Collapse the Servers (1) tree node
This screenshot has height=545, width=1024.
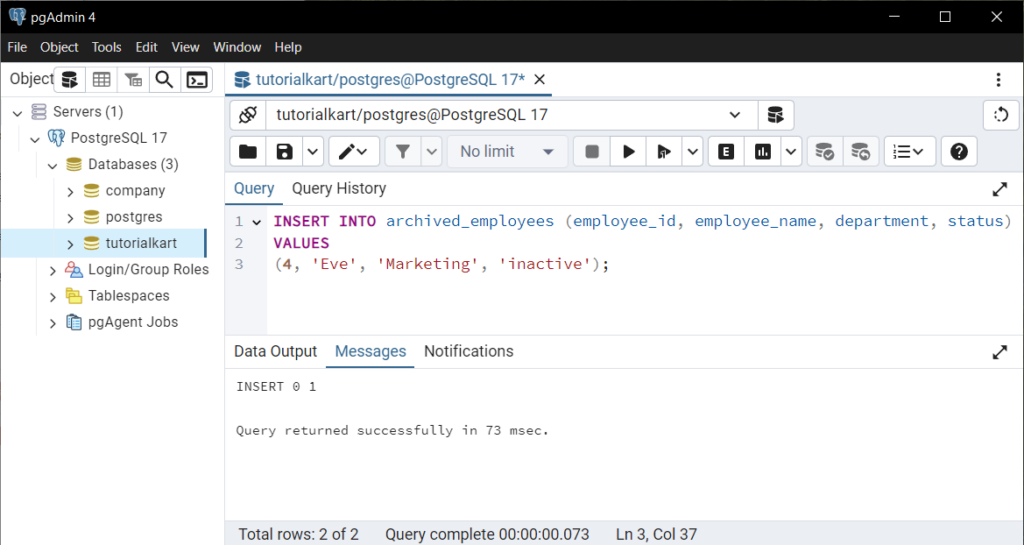18,112
